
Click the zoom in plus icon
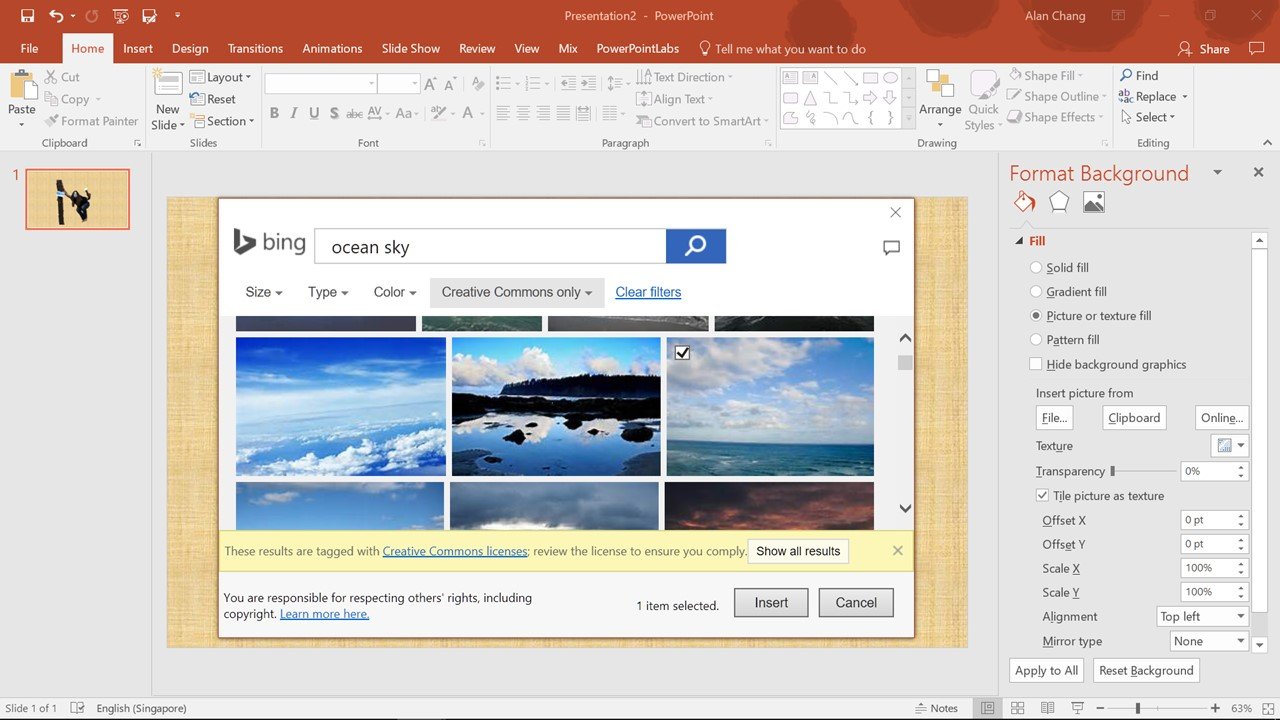(1214, 708)
